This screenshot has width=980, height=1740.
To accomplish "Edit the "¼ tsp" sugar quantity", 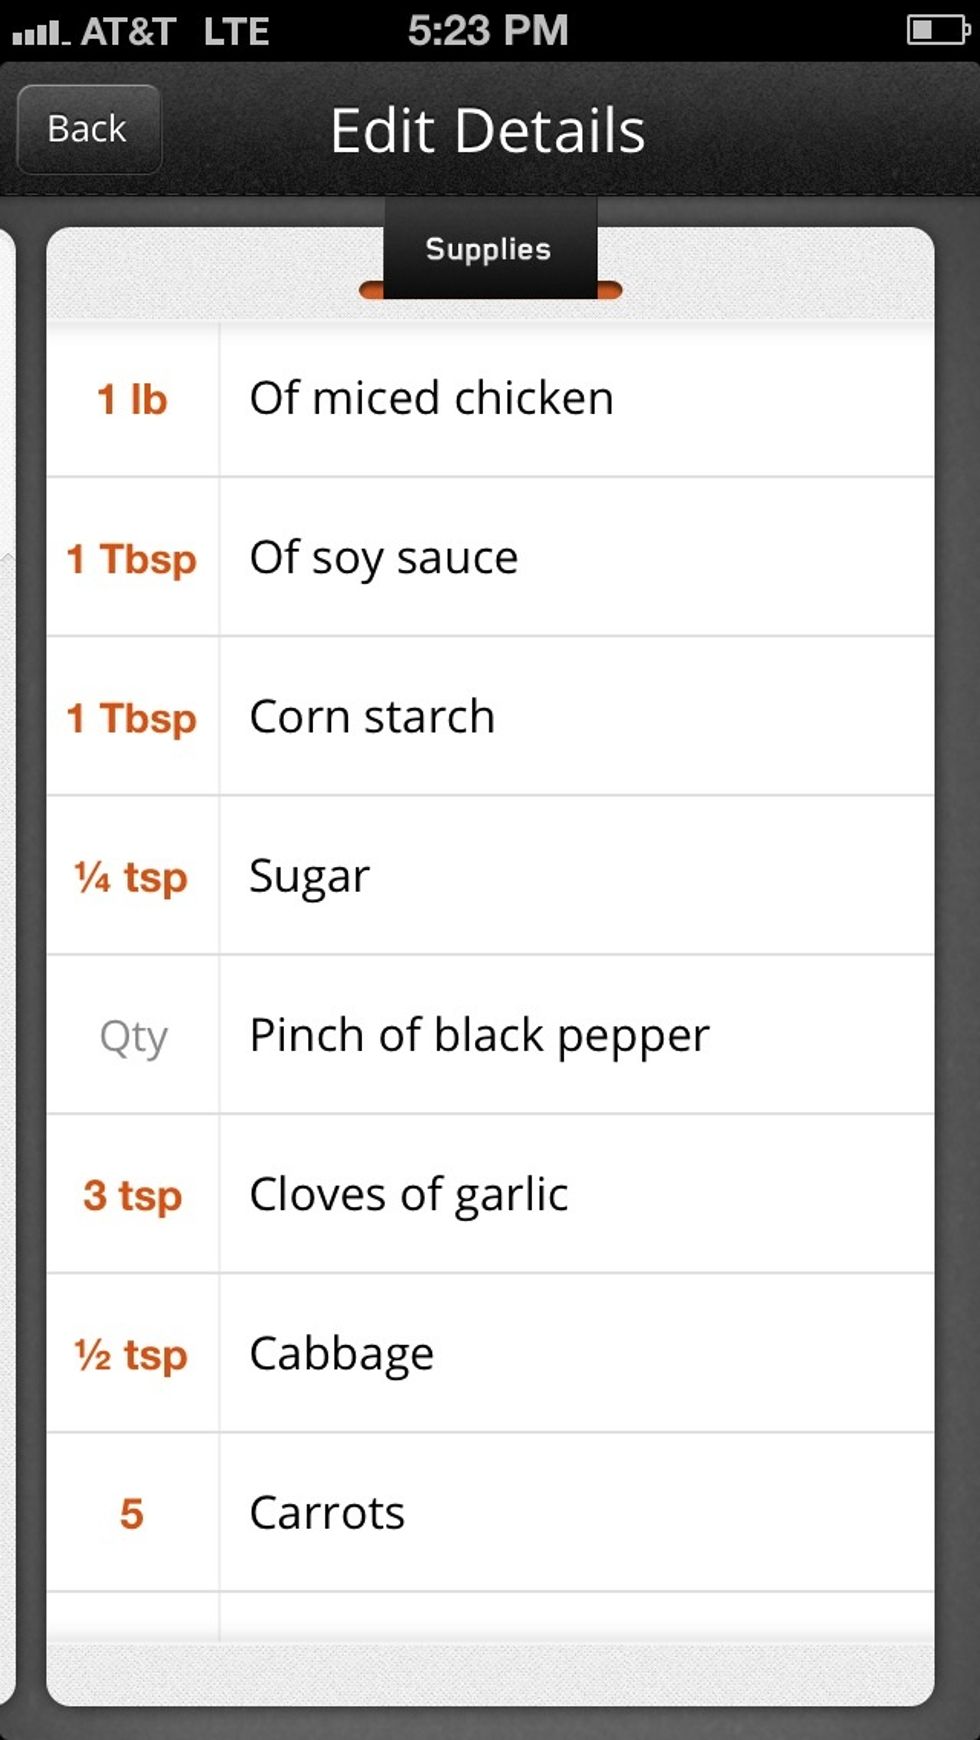I will tap(132, 877).
